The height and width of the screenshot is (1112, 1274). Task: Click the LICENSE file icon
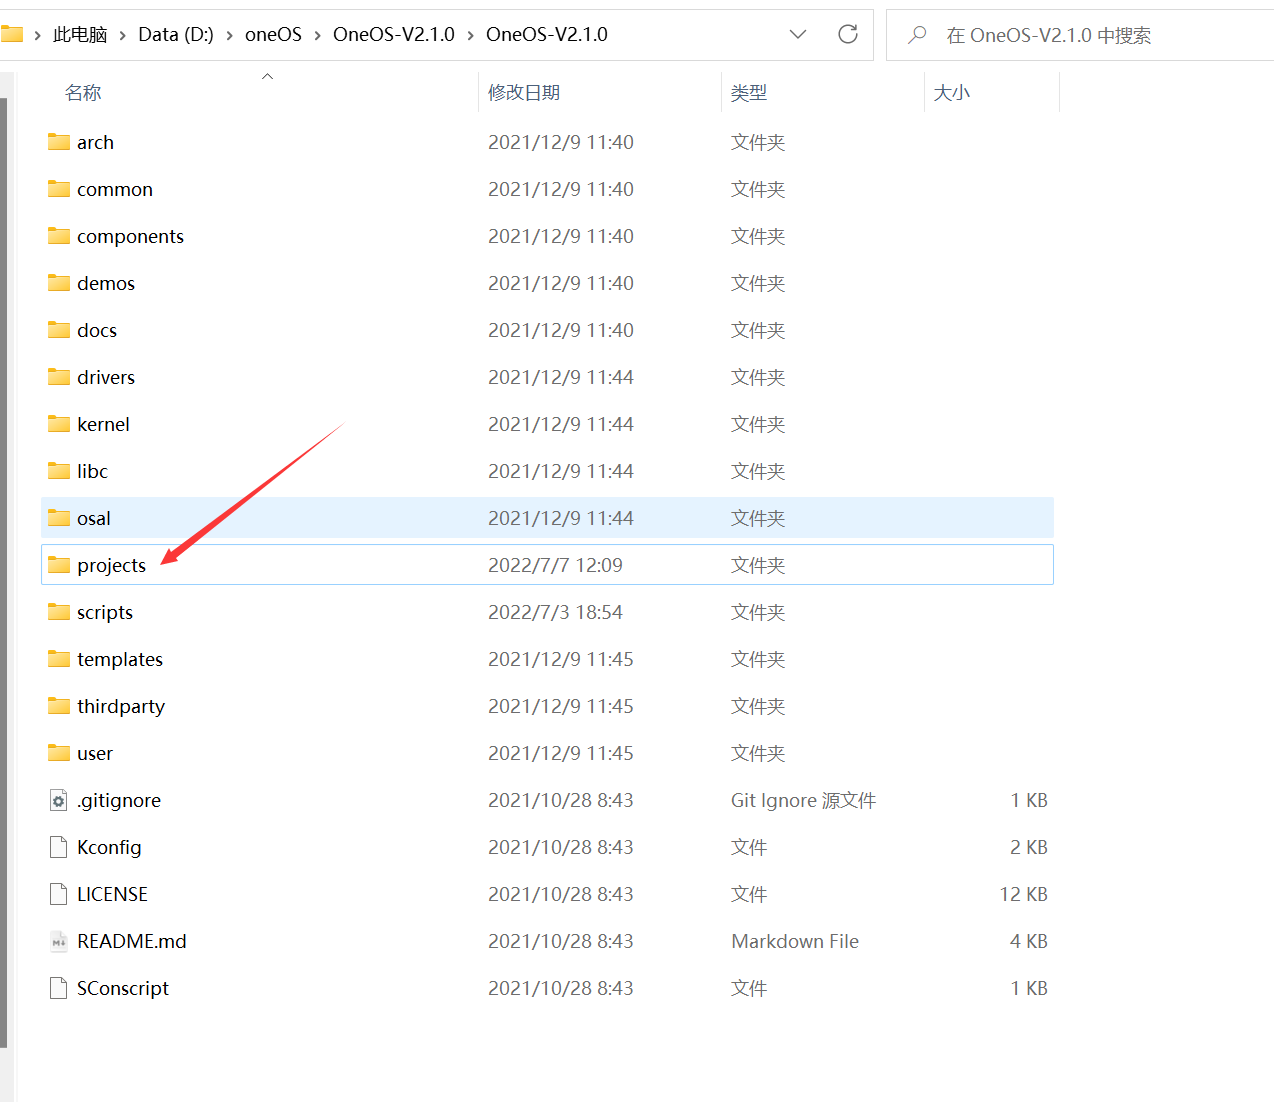pos(59,894)
